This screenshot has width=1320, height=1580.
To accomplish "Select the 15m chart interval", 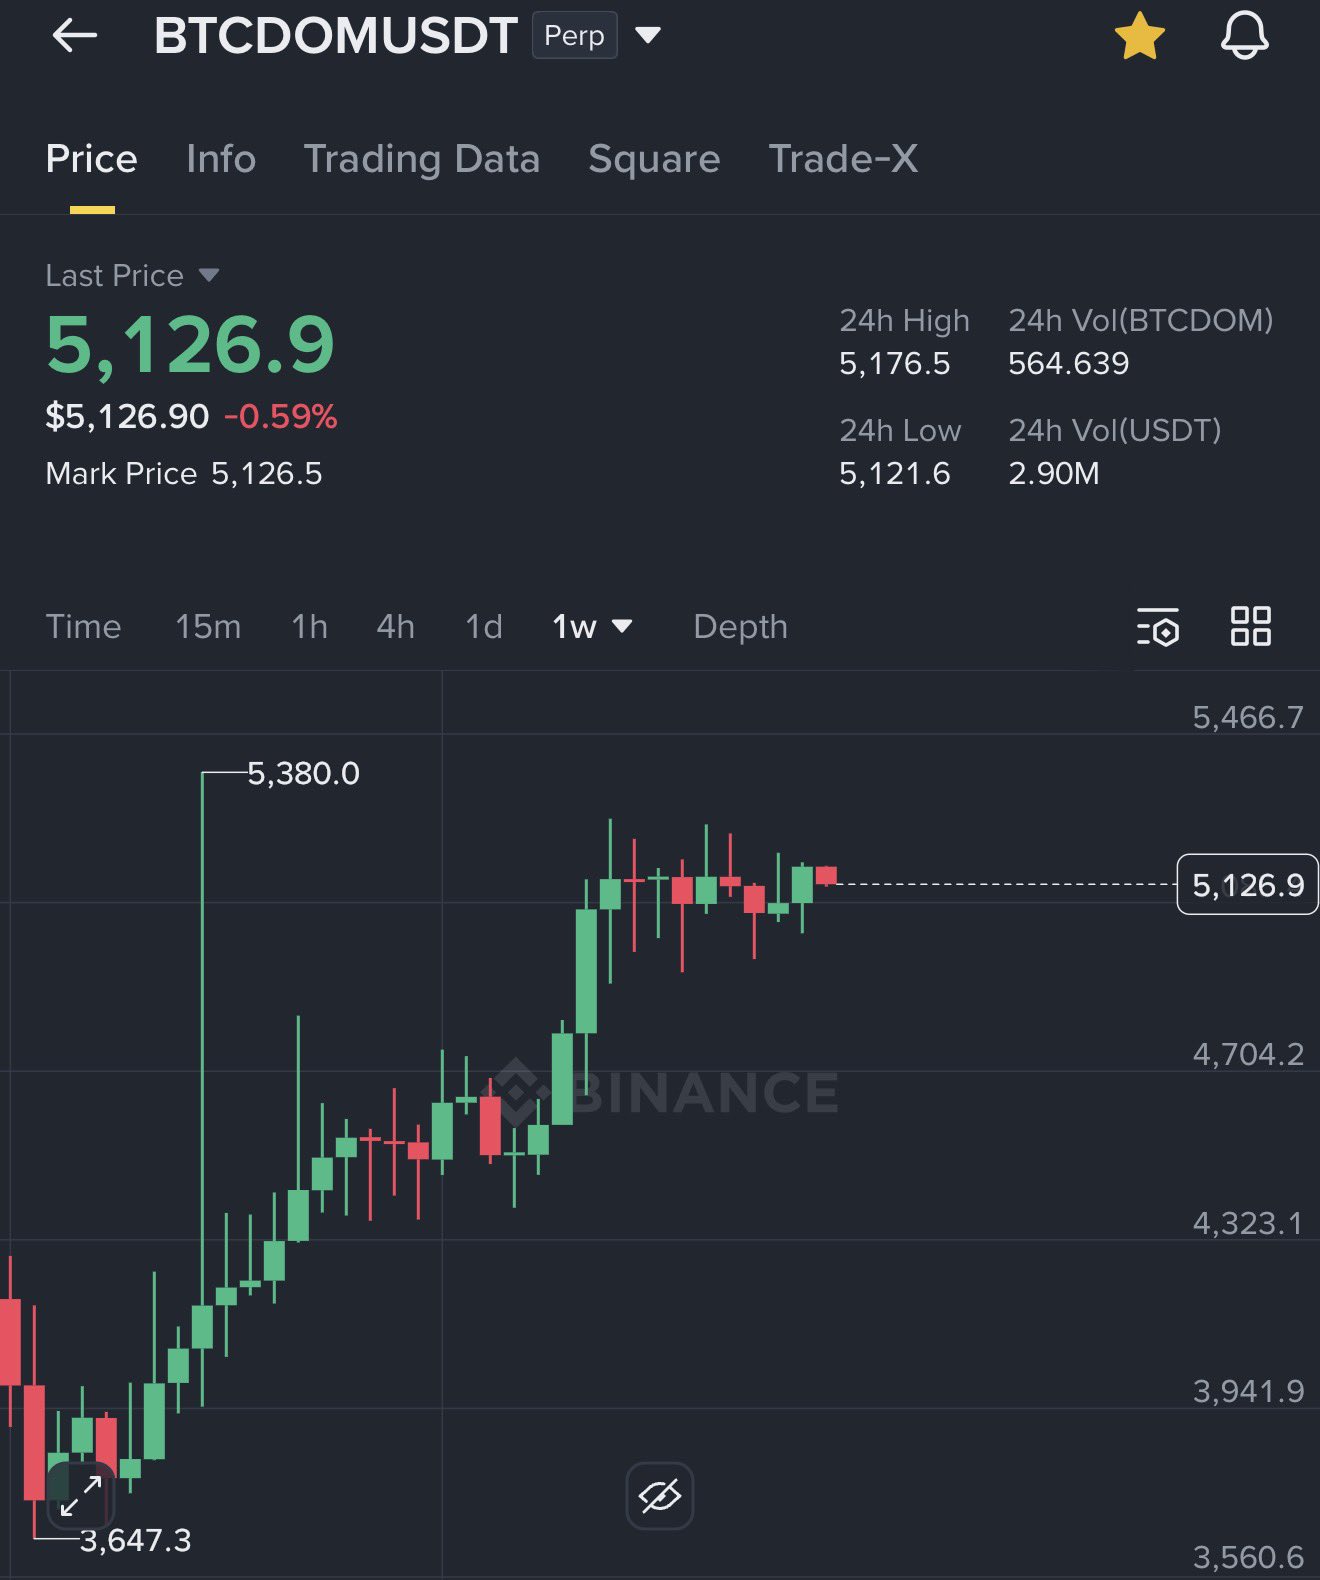I will (208, 627).
